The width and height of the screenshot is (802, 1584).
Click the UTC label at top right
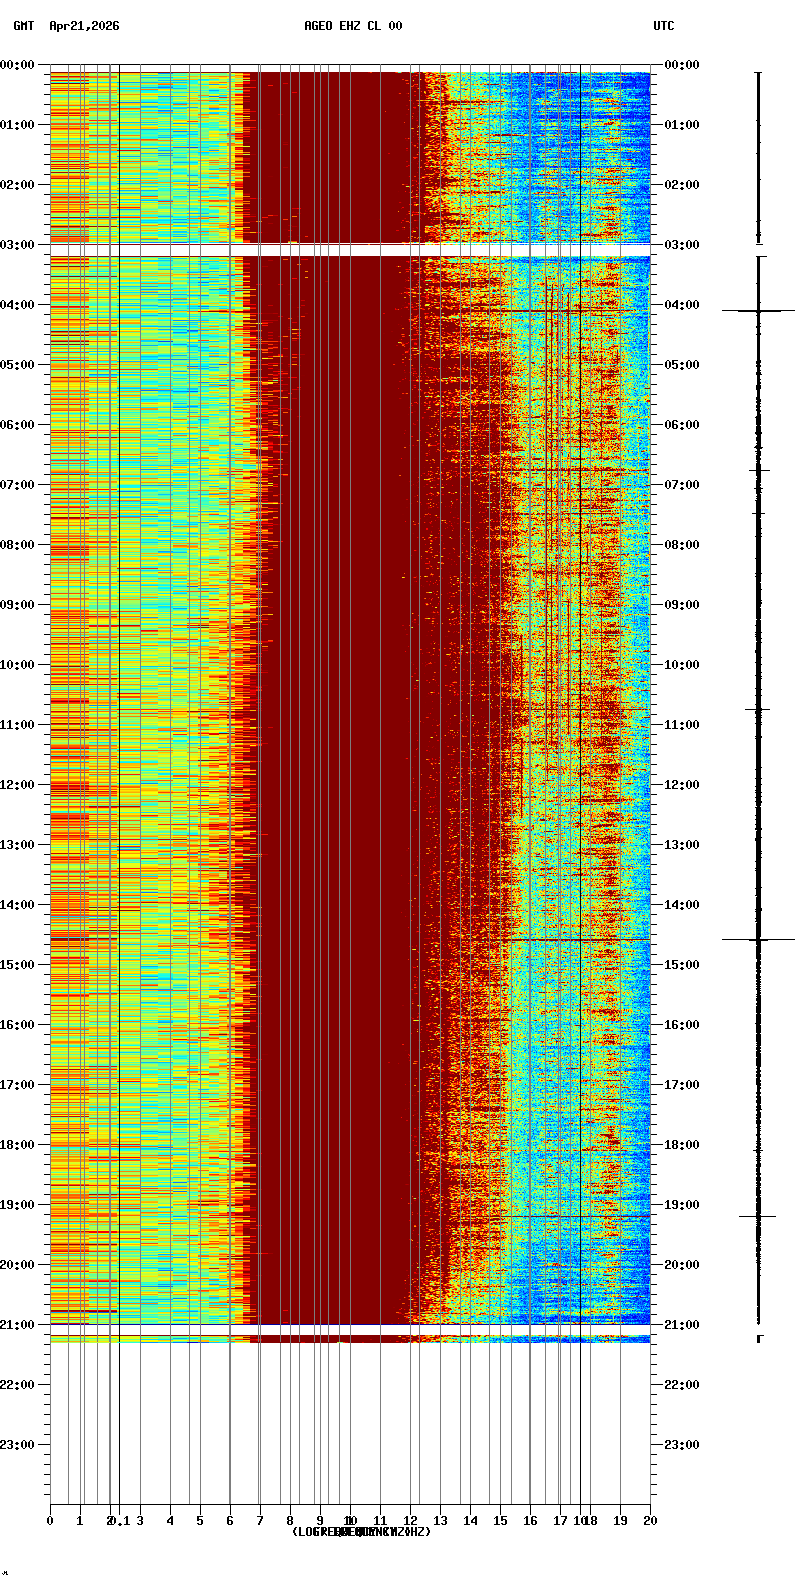[664, 27]
